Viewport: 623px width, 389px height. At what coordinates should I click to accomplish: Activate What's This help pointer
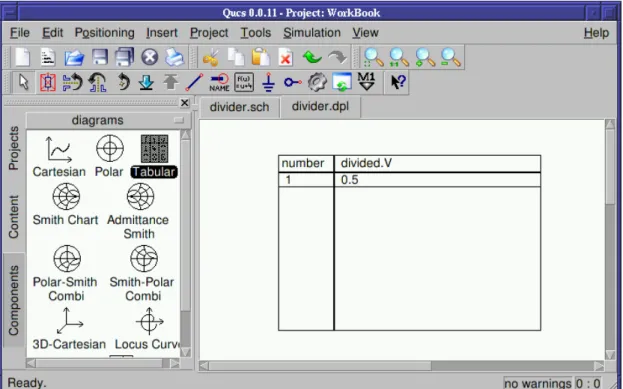pos(398,83)
